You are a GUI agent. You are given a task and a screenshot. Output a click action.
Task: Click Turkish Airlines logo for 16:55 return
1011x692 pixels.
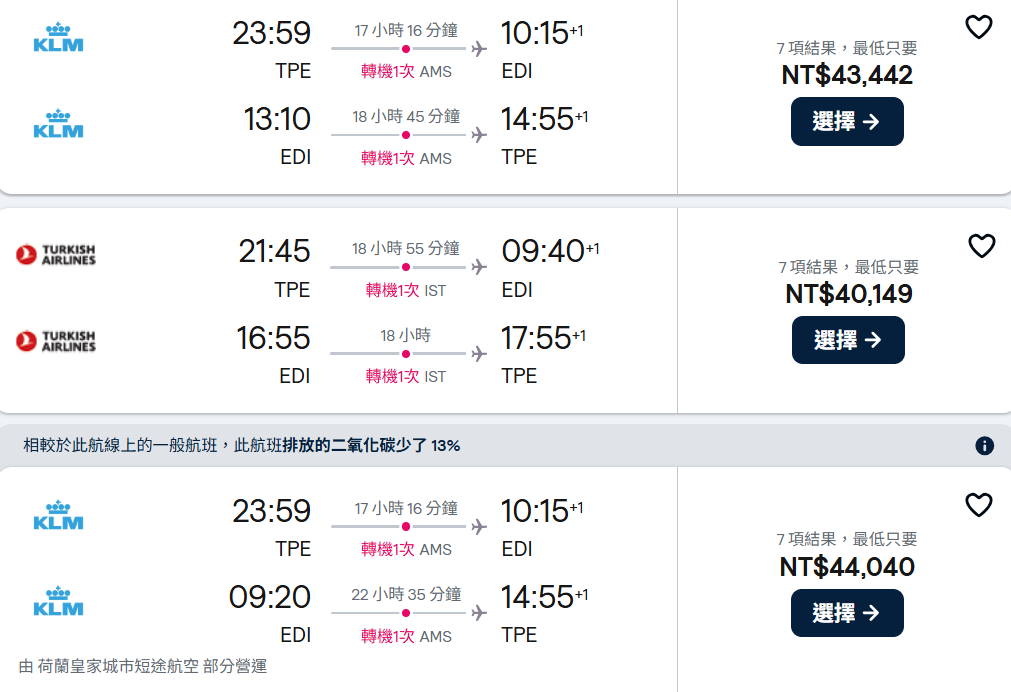(56, 341)
